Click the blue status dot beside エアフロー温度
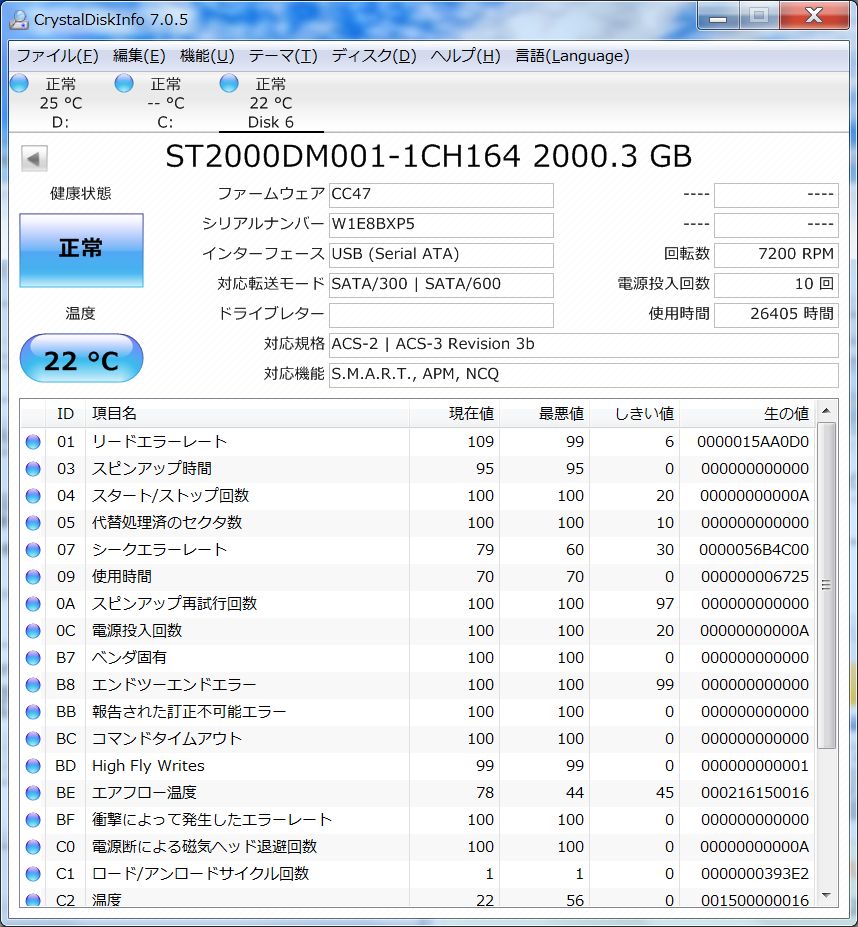 [x=32, y=793]
